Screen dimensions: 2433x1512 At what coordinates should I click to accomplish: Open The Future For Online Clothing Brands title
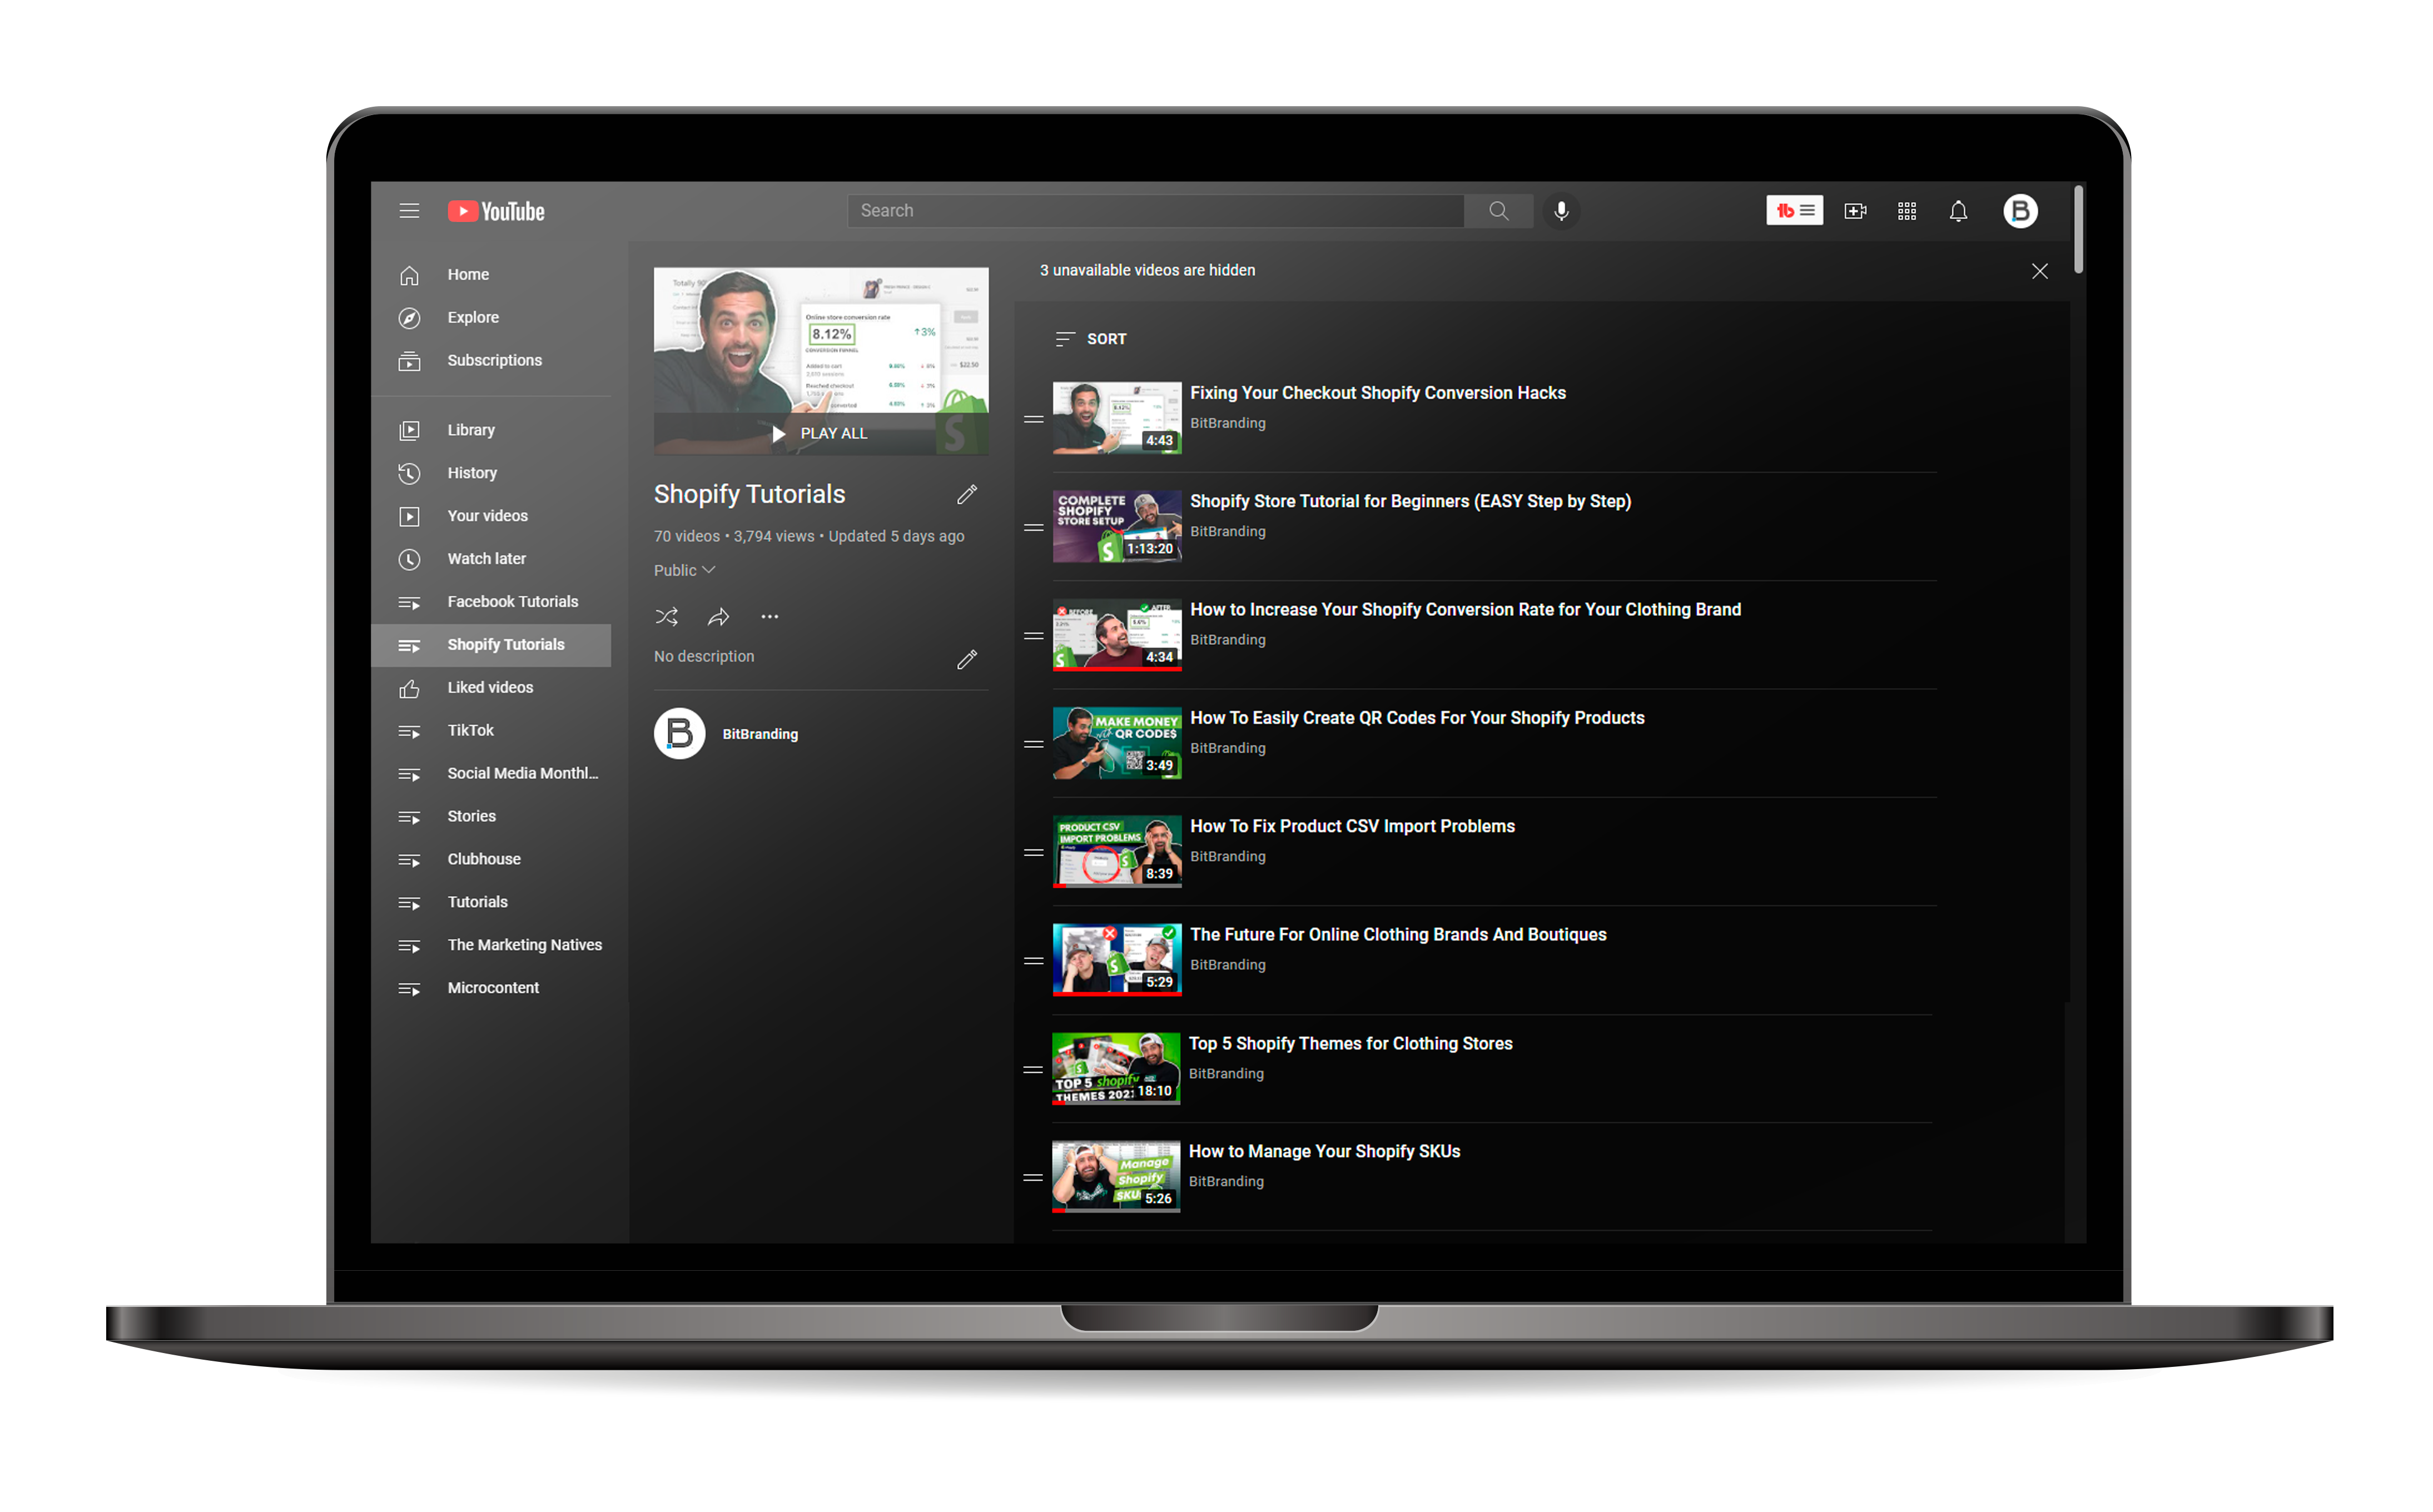point(1398,935)
